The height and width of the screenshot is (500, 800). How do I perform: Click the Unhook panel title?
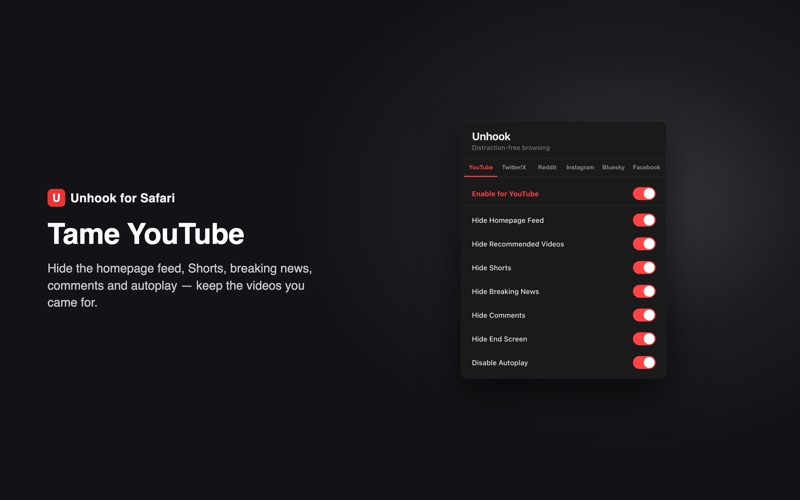point(491,136)
